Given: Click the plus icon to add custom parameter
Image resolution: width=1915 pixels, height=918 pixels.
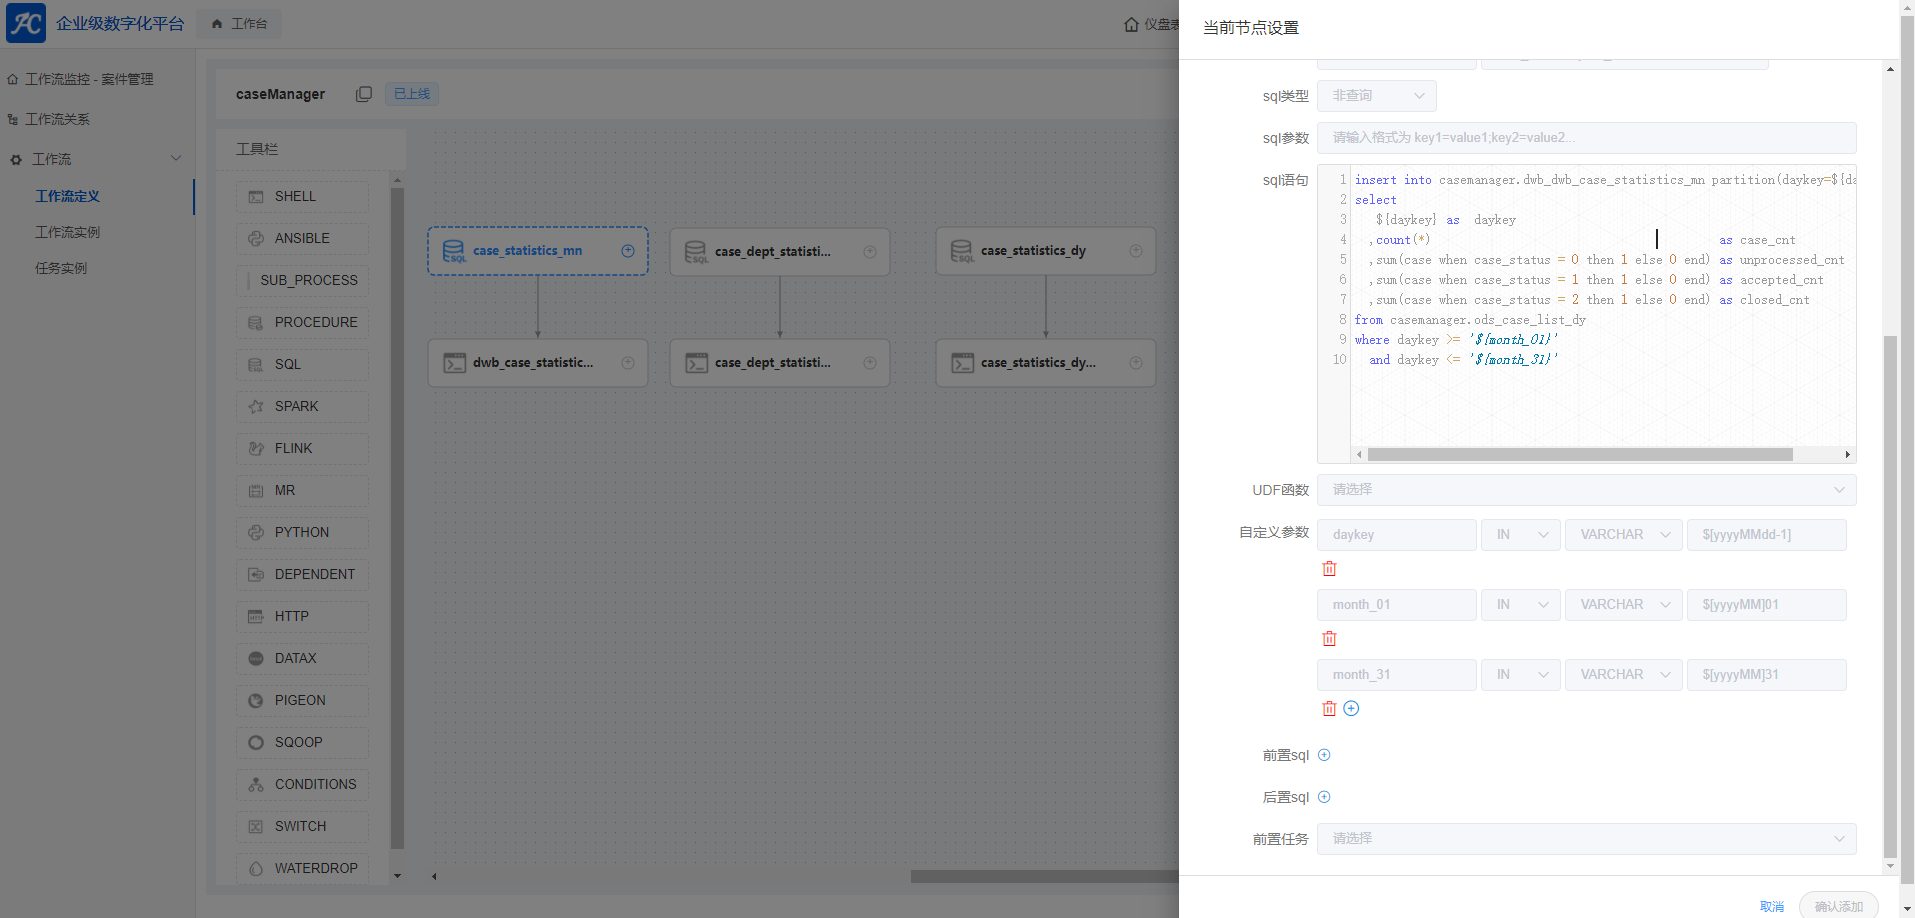Looking at the screenshot, I should (1351, 709).
